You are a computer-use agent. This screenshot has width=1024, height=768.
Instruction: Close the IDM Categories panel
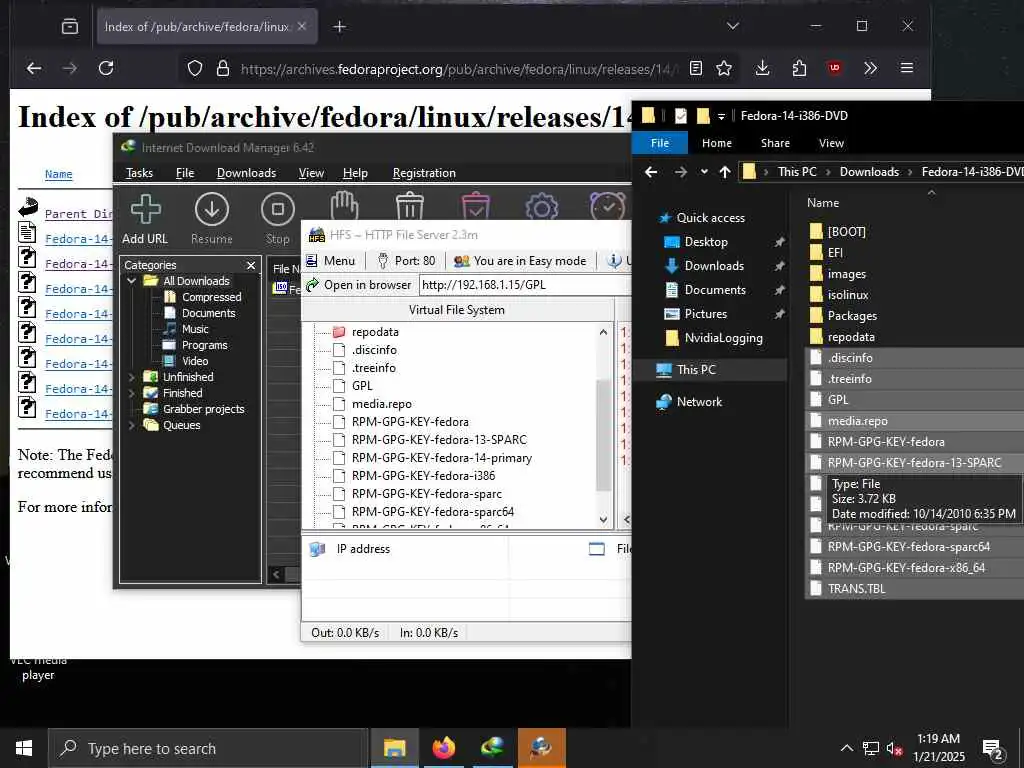(251, 265)
